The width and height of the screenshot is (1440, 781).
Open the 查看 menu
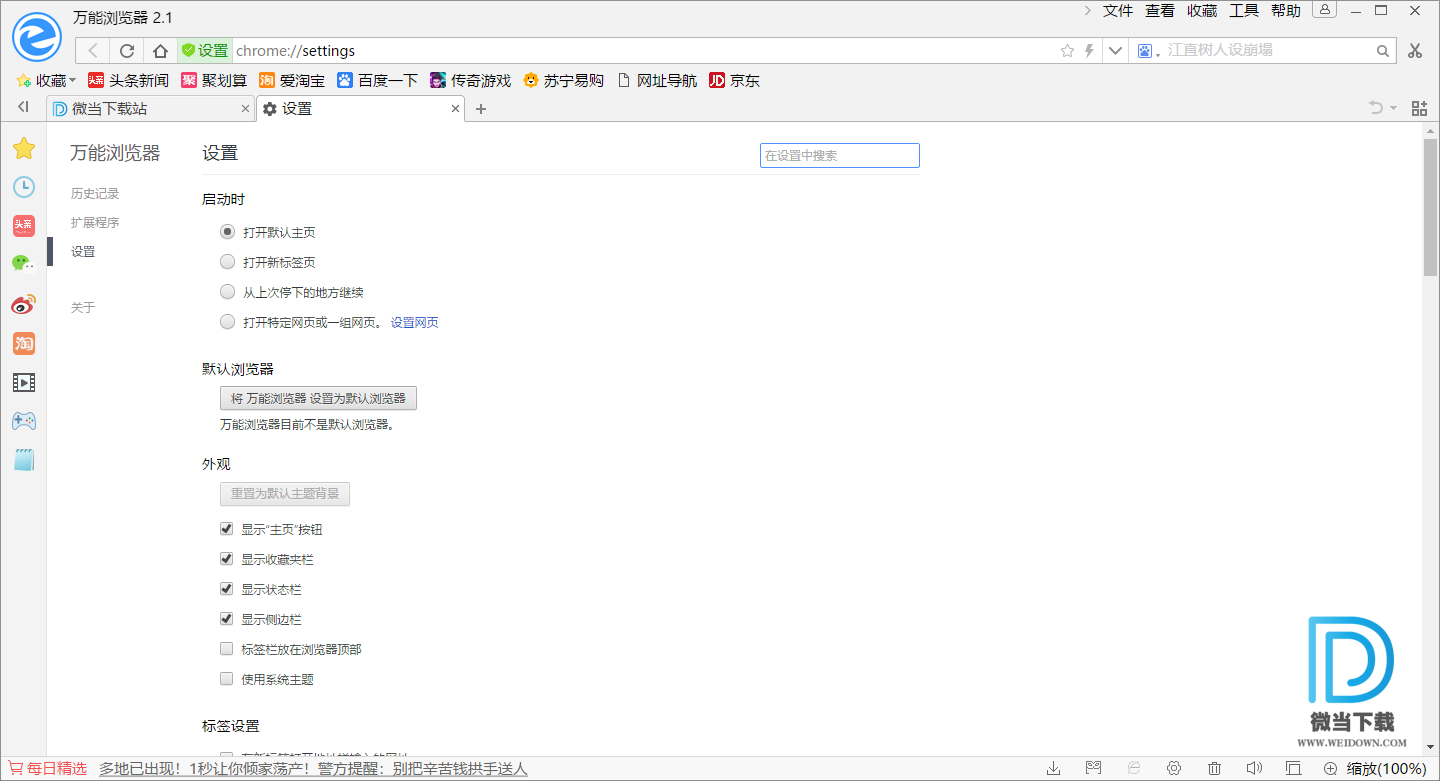click(1160, 10)
